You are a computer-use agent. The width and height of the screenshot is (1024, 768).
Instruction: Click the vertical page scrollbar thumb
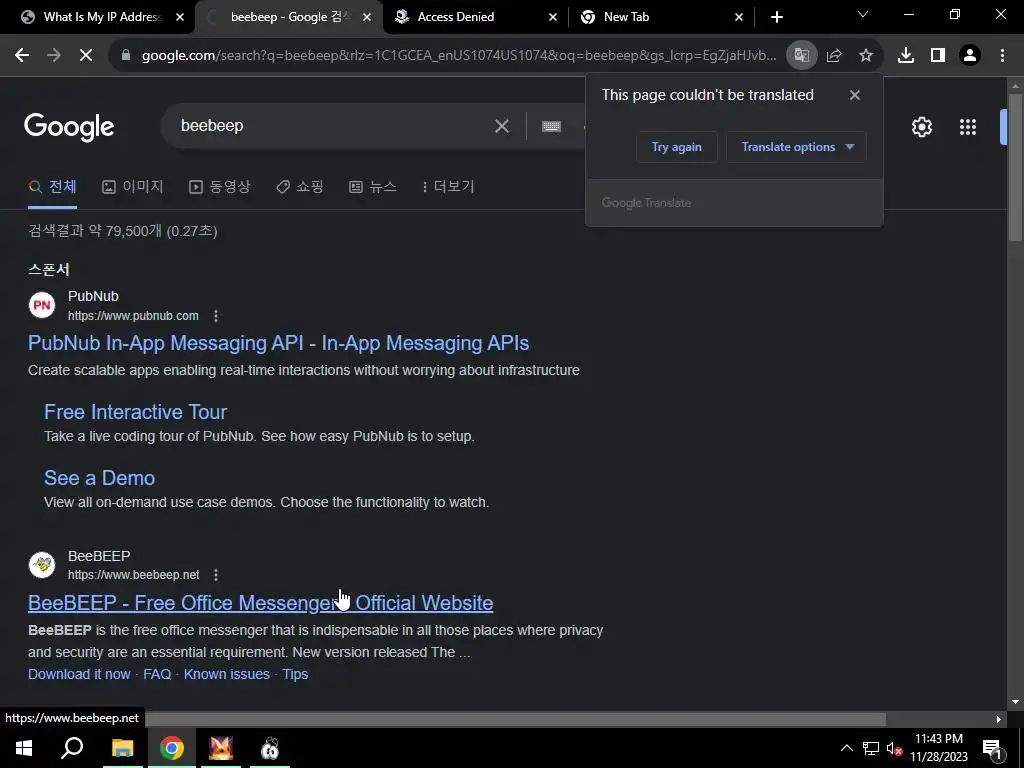click(x=1015, y=168)
